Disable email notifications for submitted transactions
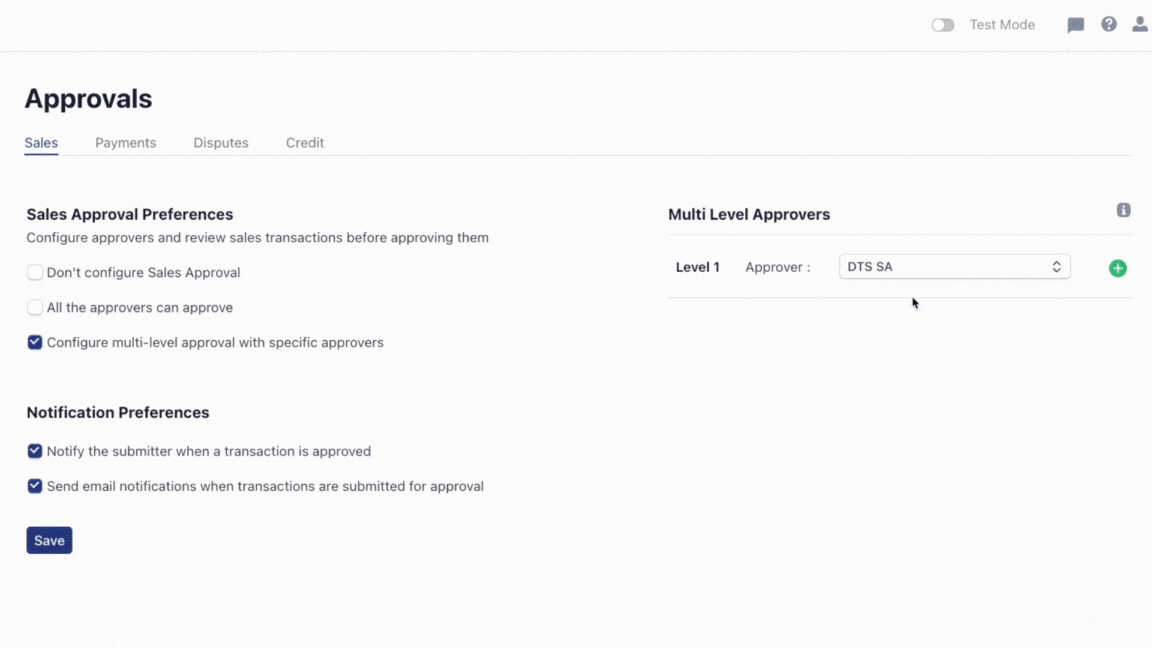The width and height of the screenshot is (1152, 648). [x=35, y=486]
